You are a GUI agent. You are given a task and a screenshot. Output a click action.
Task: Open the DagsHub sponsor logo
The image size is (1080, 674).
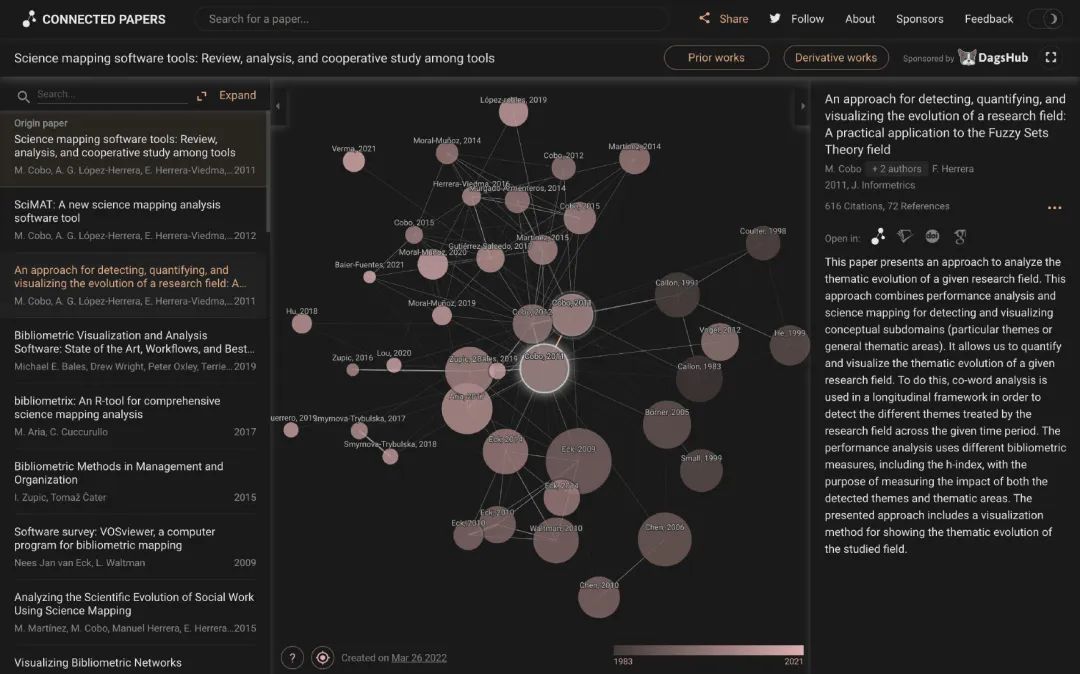(x=993, y=58)
